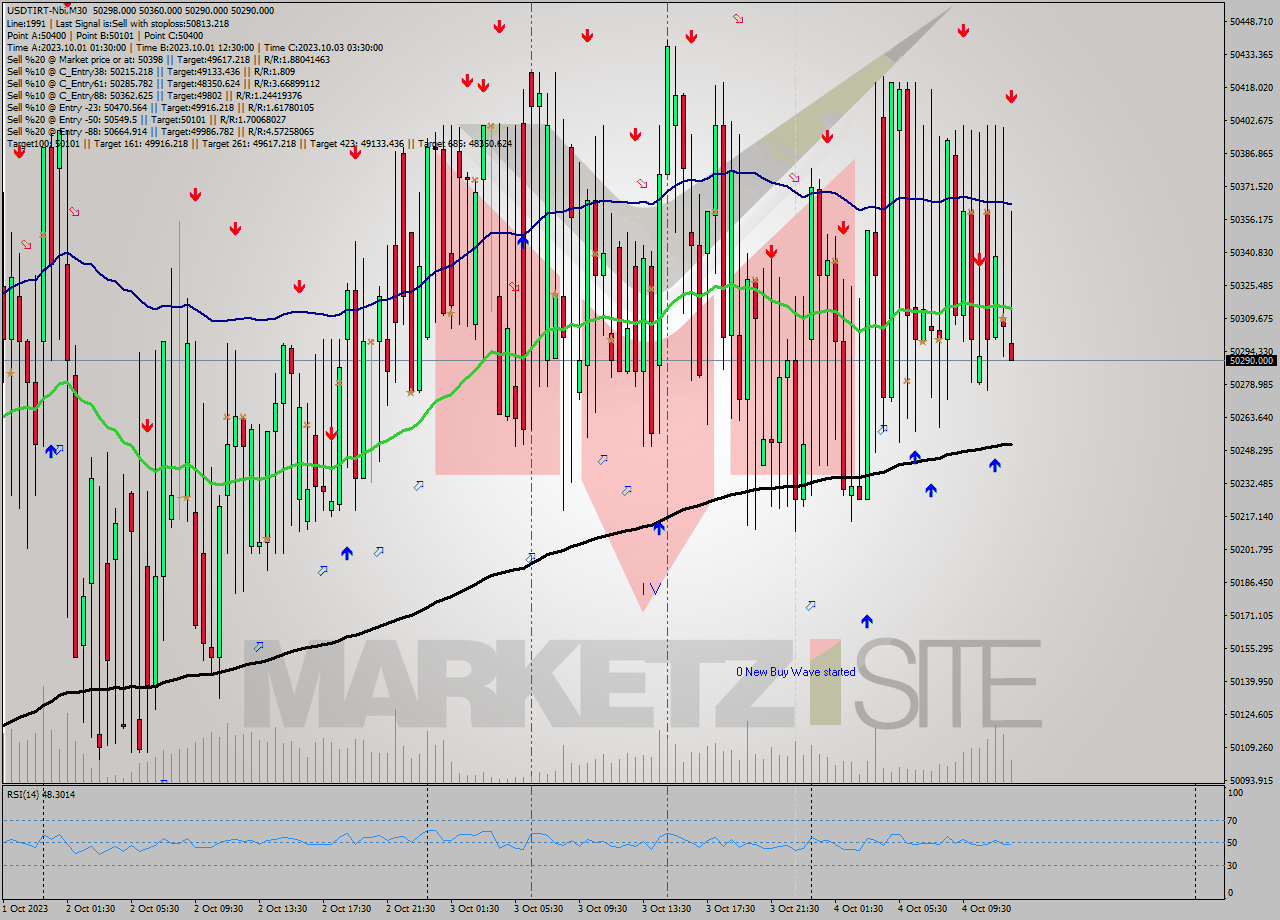Click the 50093.915 price axis label
The image size is (1280, 920).
(x=1251, y=780)
